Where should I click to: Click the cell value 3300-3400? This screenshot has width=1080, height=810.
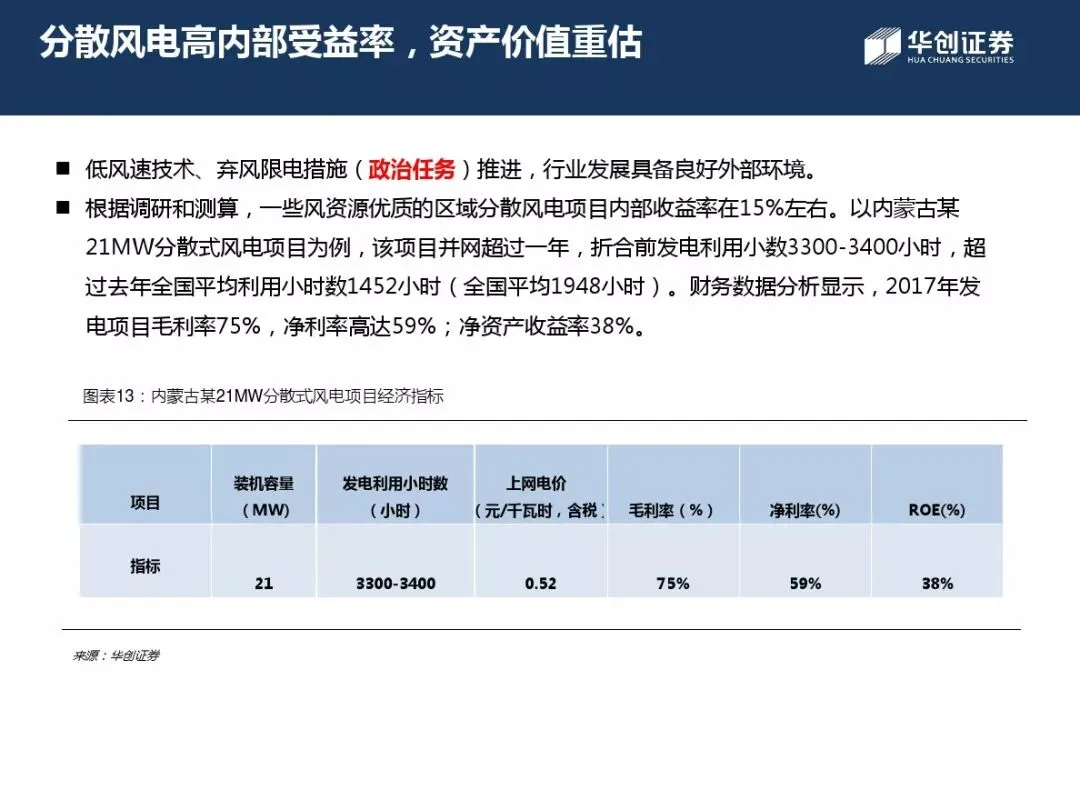tap(395, 583)
